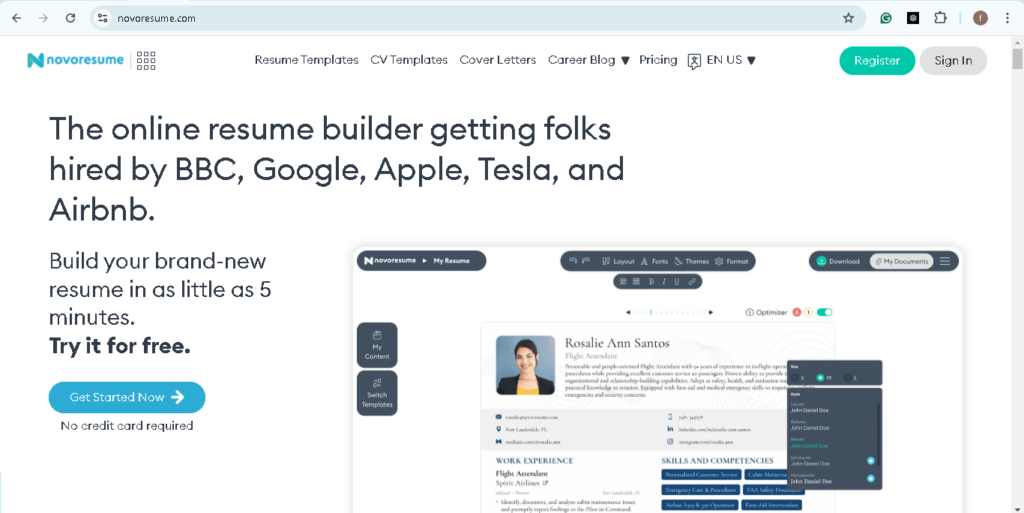Select the M size radio button
Viewport: 1024px width, 513px height.
coord(820,378)
